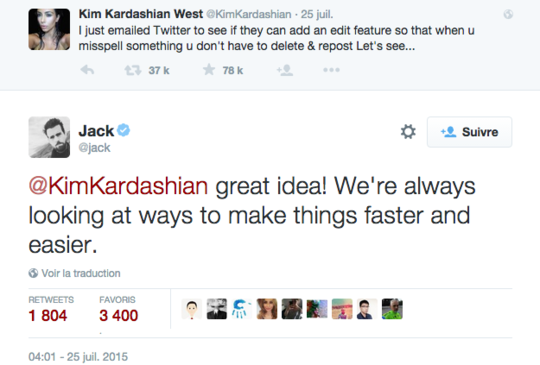Click the globe icon on Kim's tweet
540x365 pixels.
pos(508,14)
